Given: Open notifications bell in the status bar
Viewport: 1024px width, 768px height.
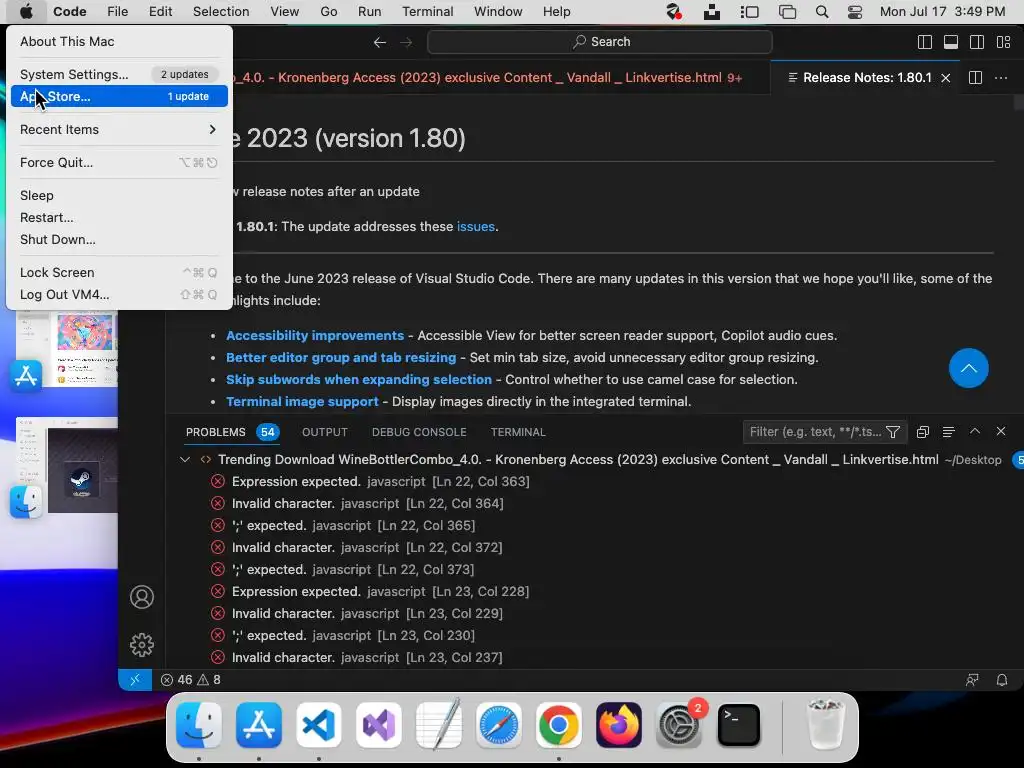Looking at the screenshot, I should point(1001,680).
